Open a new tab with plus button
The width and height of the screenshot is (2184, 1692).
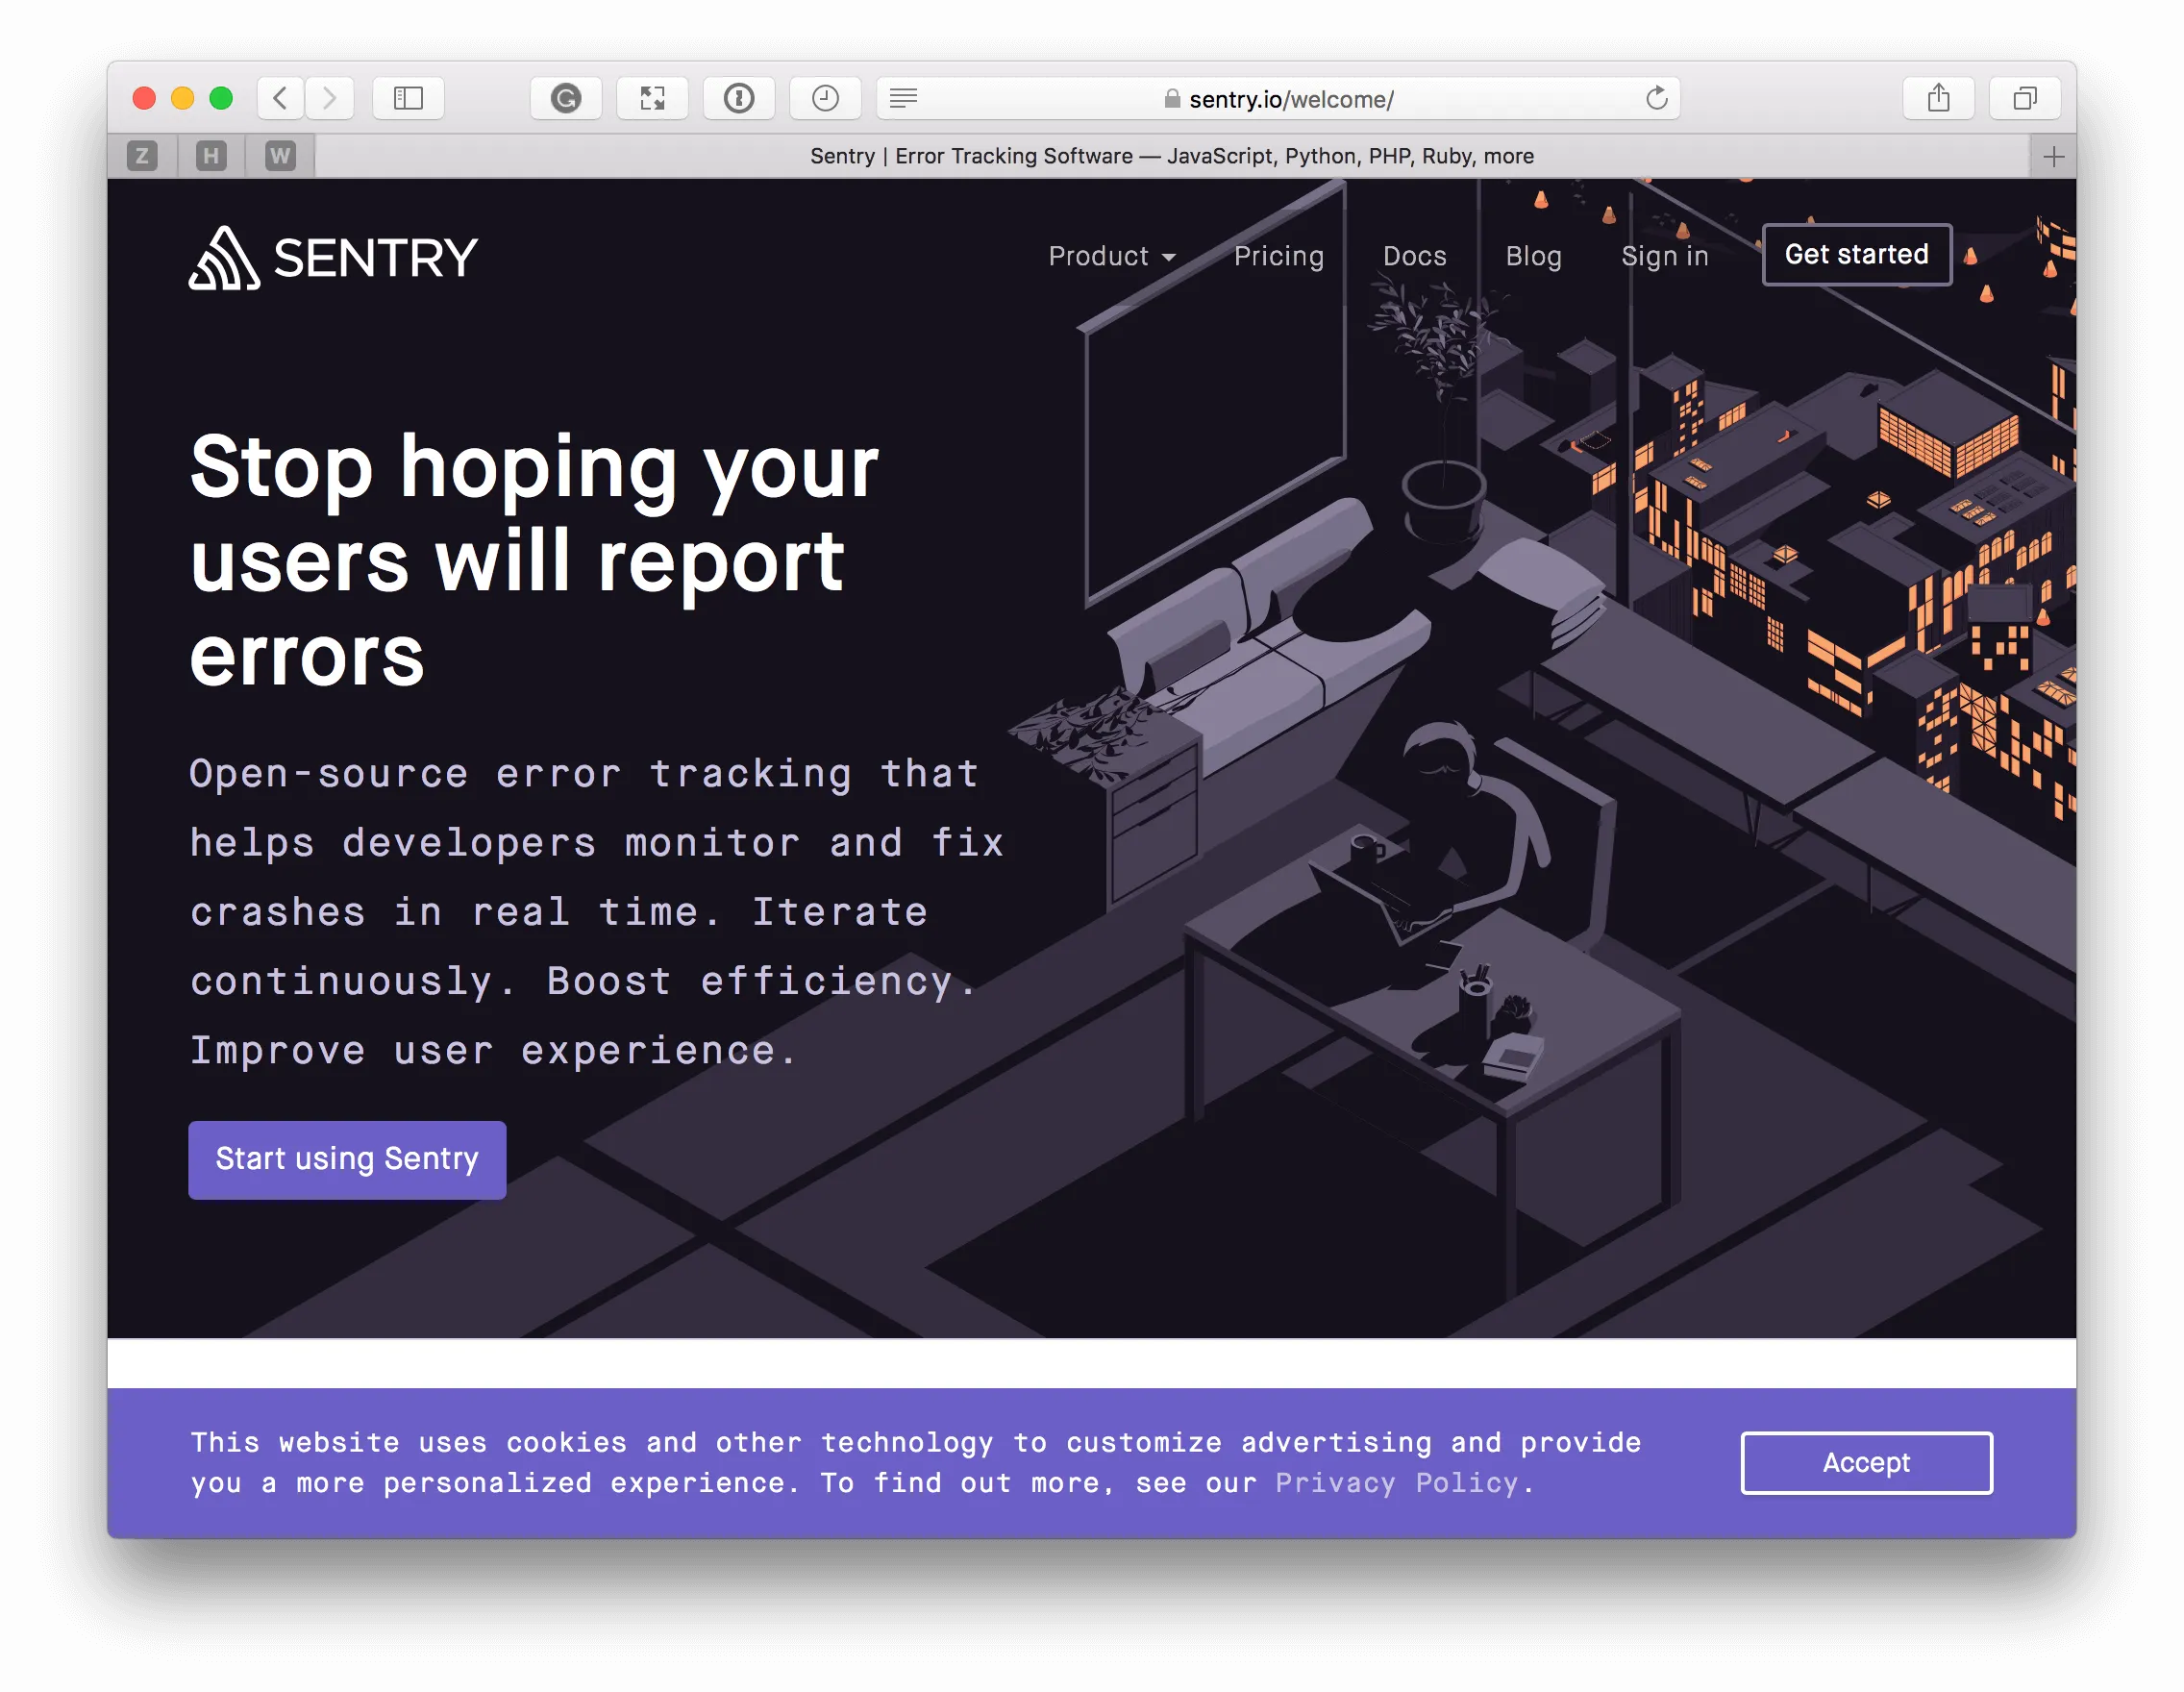click(2053, 157)
